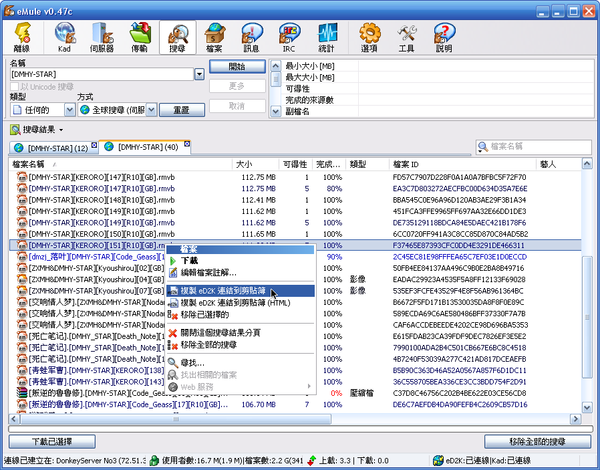Switch to the [DMHY-STAR] (12) tab
This screenshot has width=600, height=470.
[54, 148]
